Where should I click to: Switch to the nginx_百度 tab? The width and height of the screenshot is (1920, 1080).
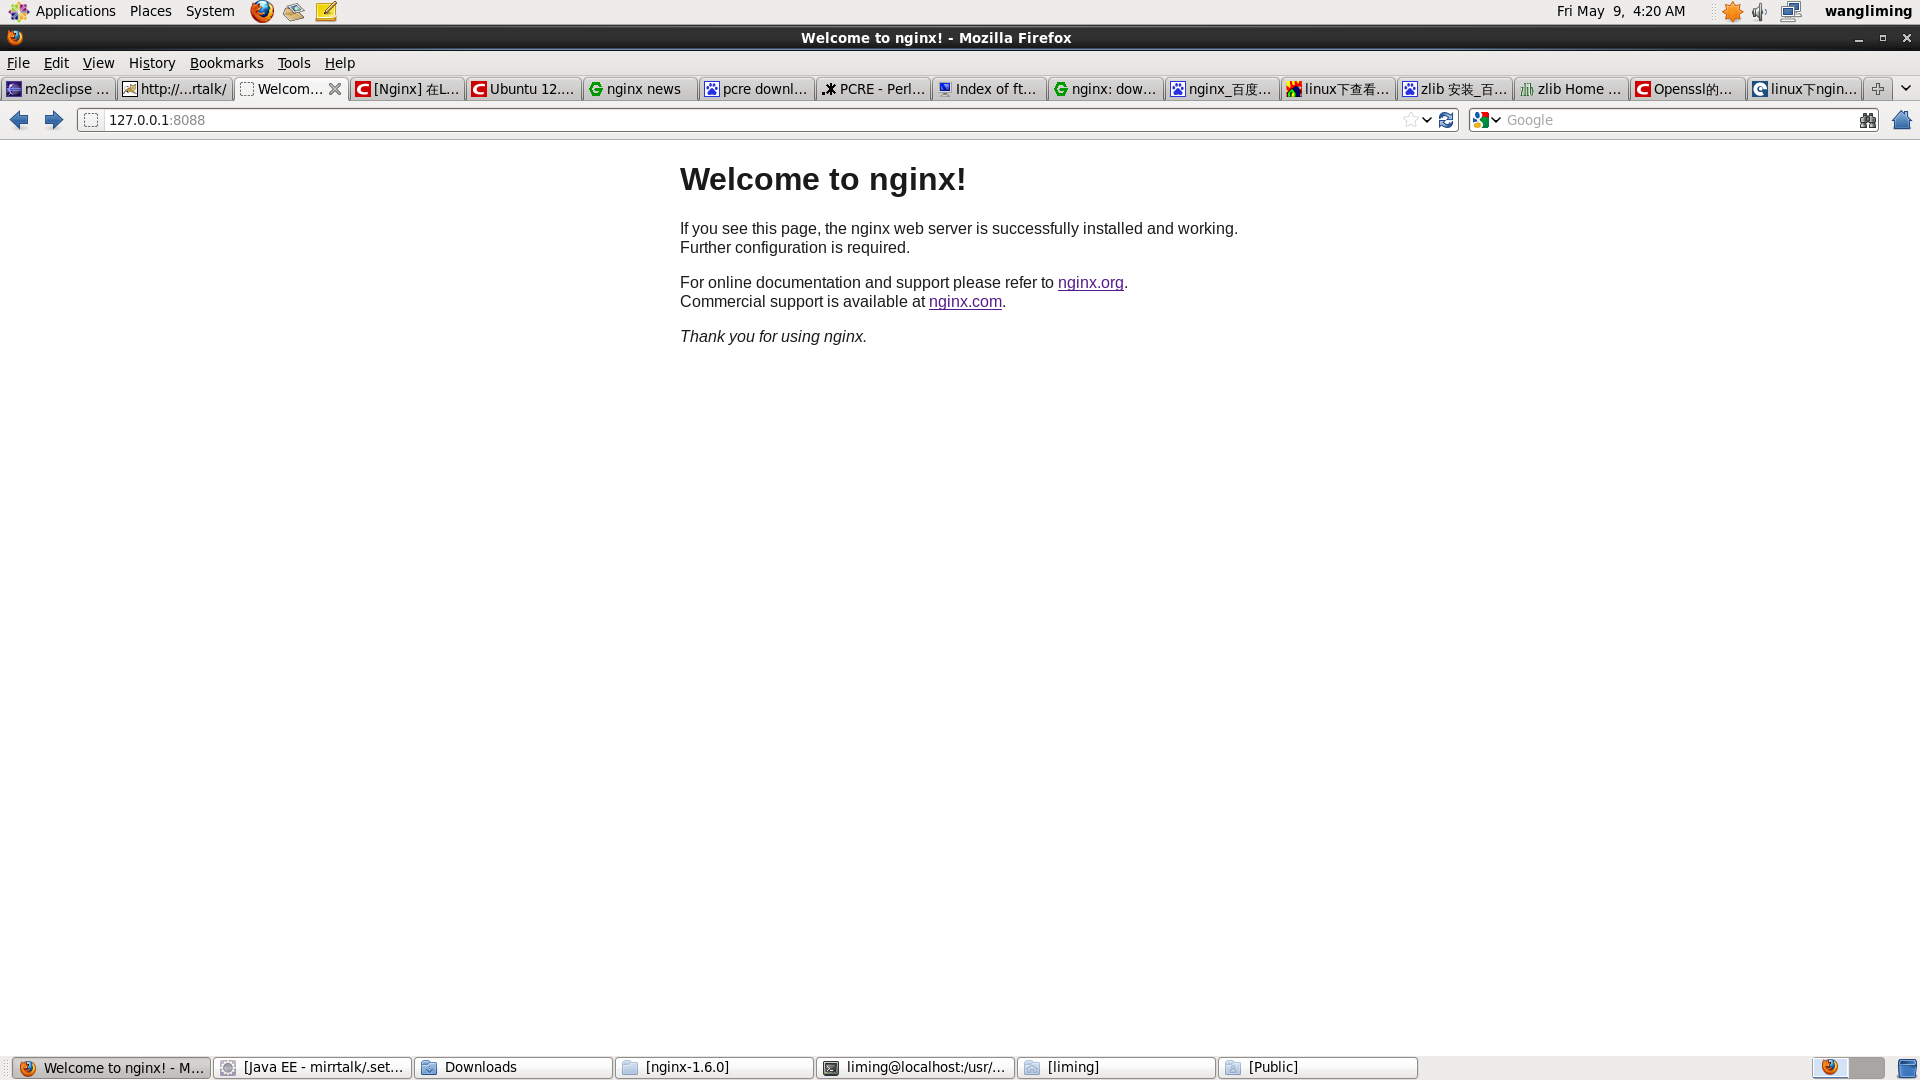click(1223, 89)
